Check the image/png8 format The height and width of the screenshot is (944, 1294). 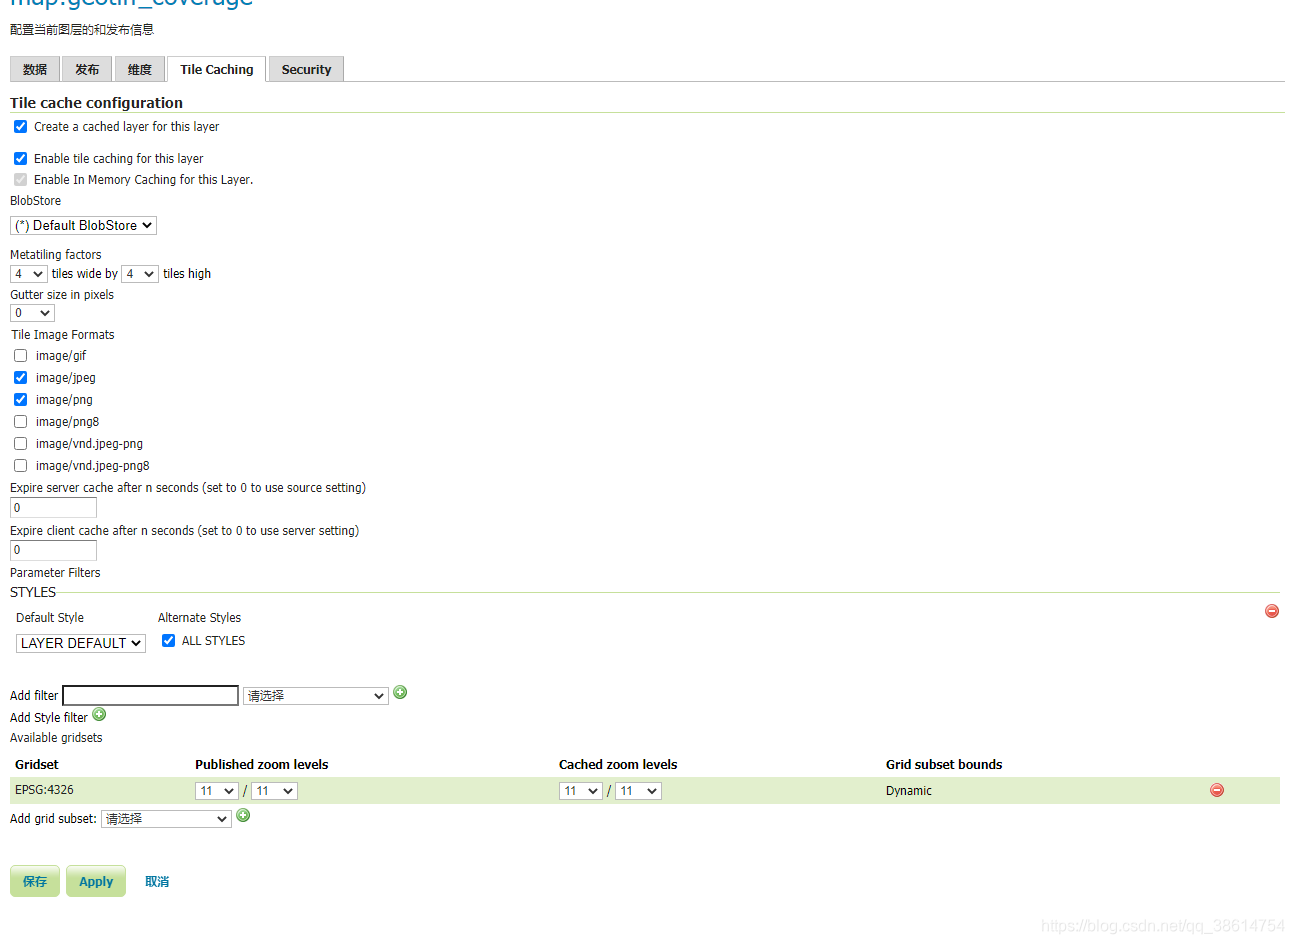(x=20, y=422)
